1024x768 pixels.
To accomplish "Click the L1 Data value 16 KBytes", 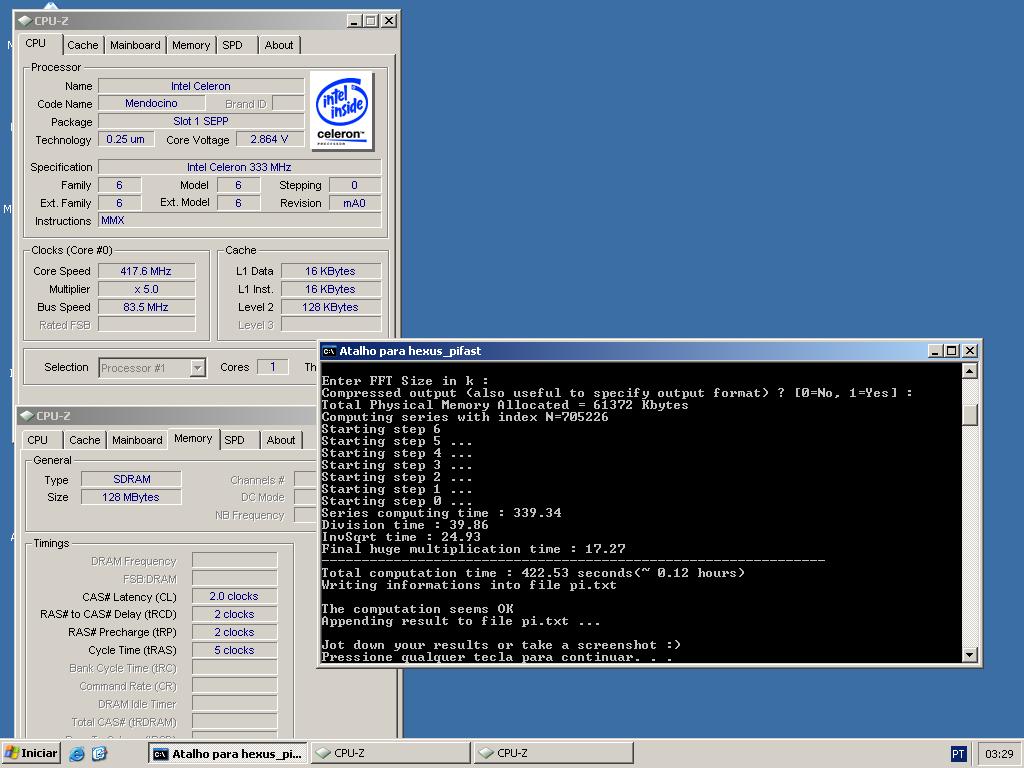I will [330, 271].
